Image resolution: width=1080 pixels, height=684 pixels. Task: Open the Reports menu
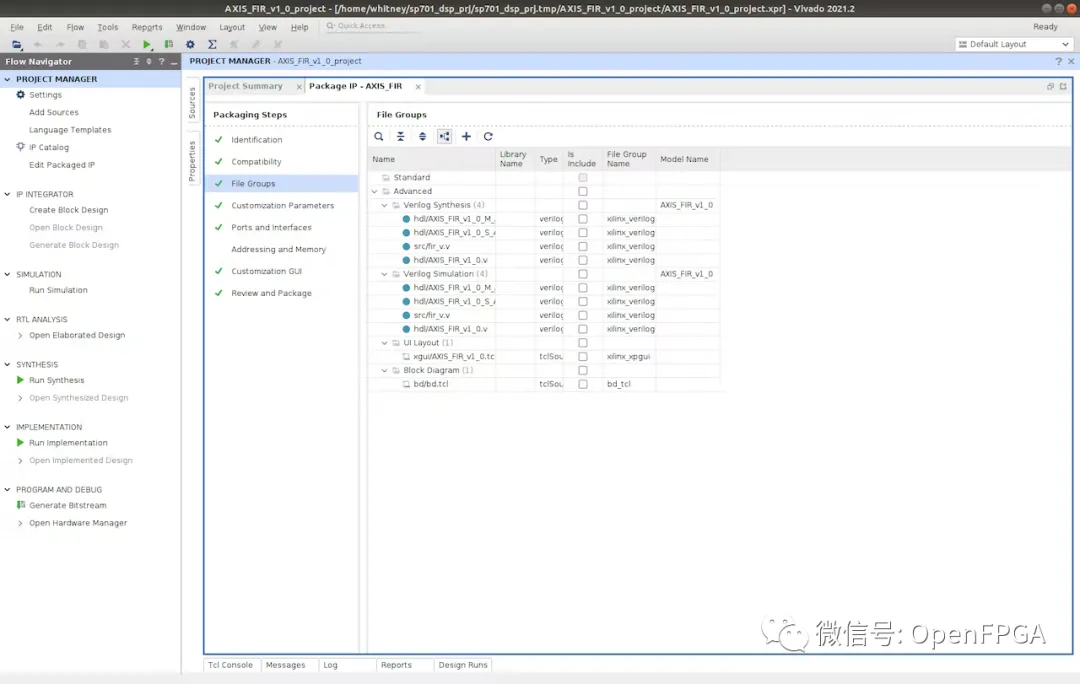147,27
